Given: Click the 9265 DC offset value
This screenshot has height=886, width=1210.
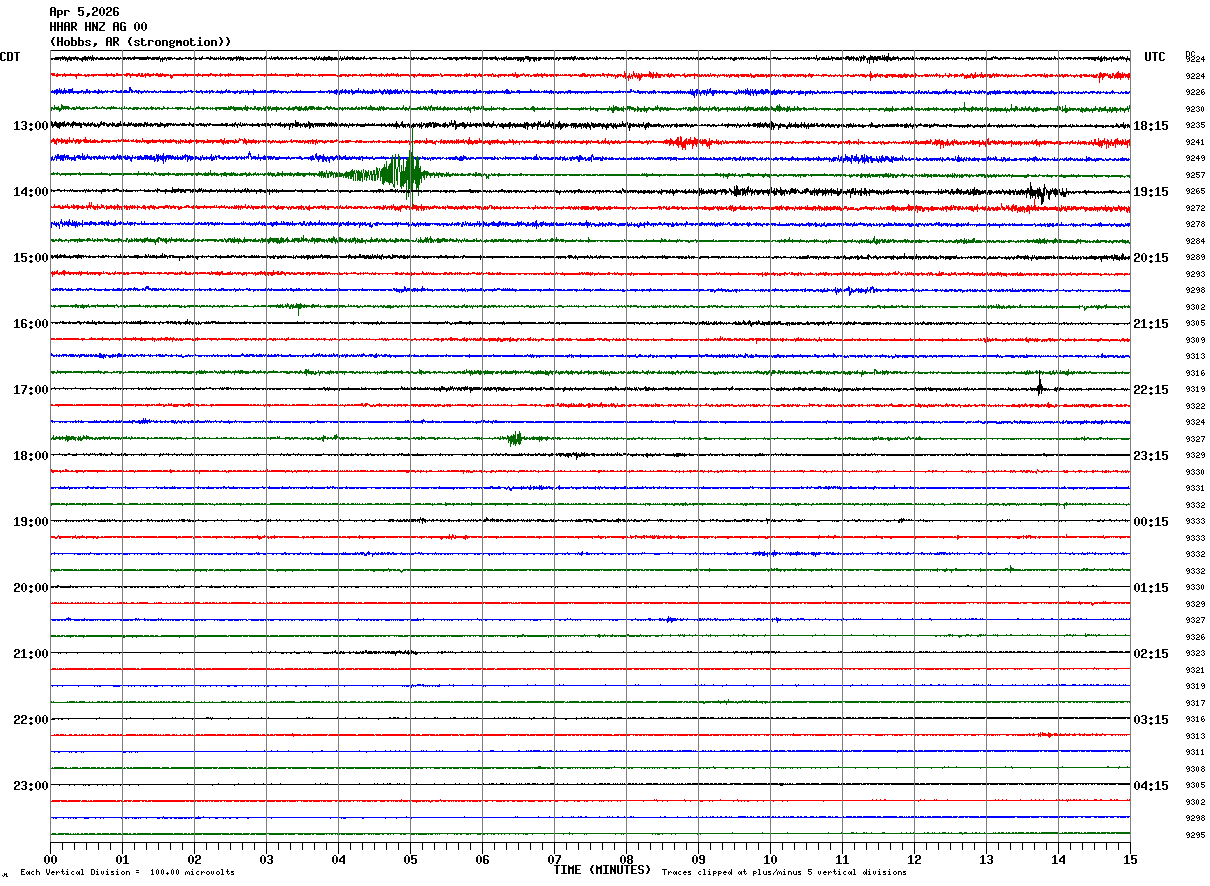Looking at the screenshot, I should pyautogui.click(x=1195, y=192).
